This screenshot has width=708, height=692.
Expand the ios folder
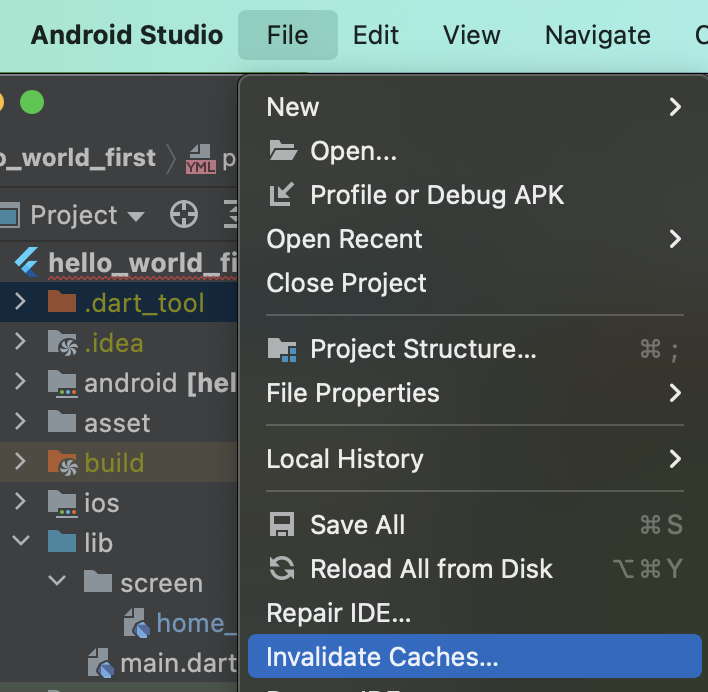pyautogui.click(x=20, y=502)
